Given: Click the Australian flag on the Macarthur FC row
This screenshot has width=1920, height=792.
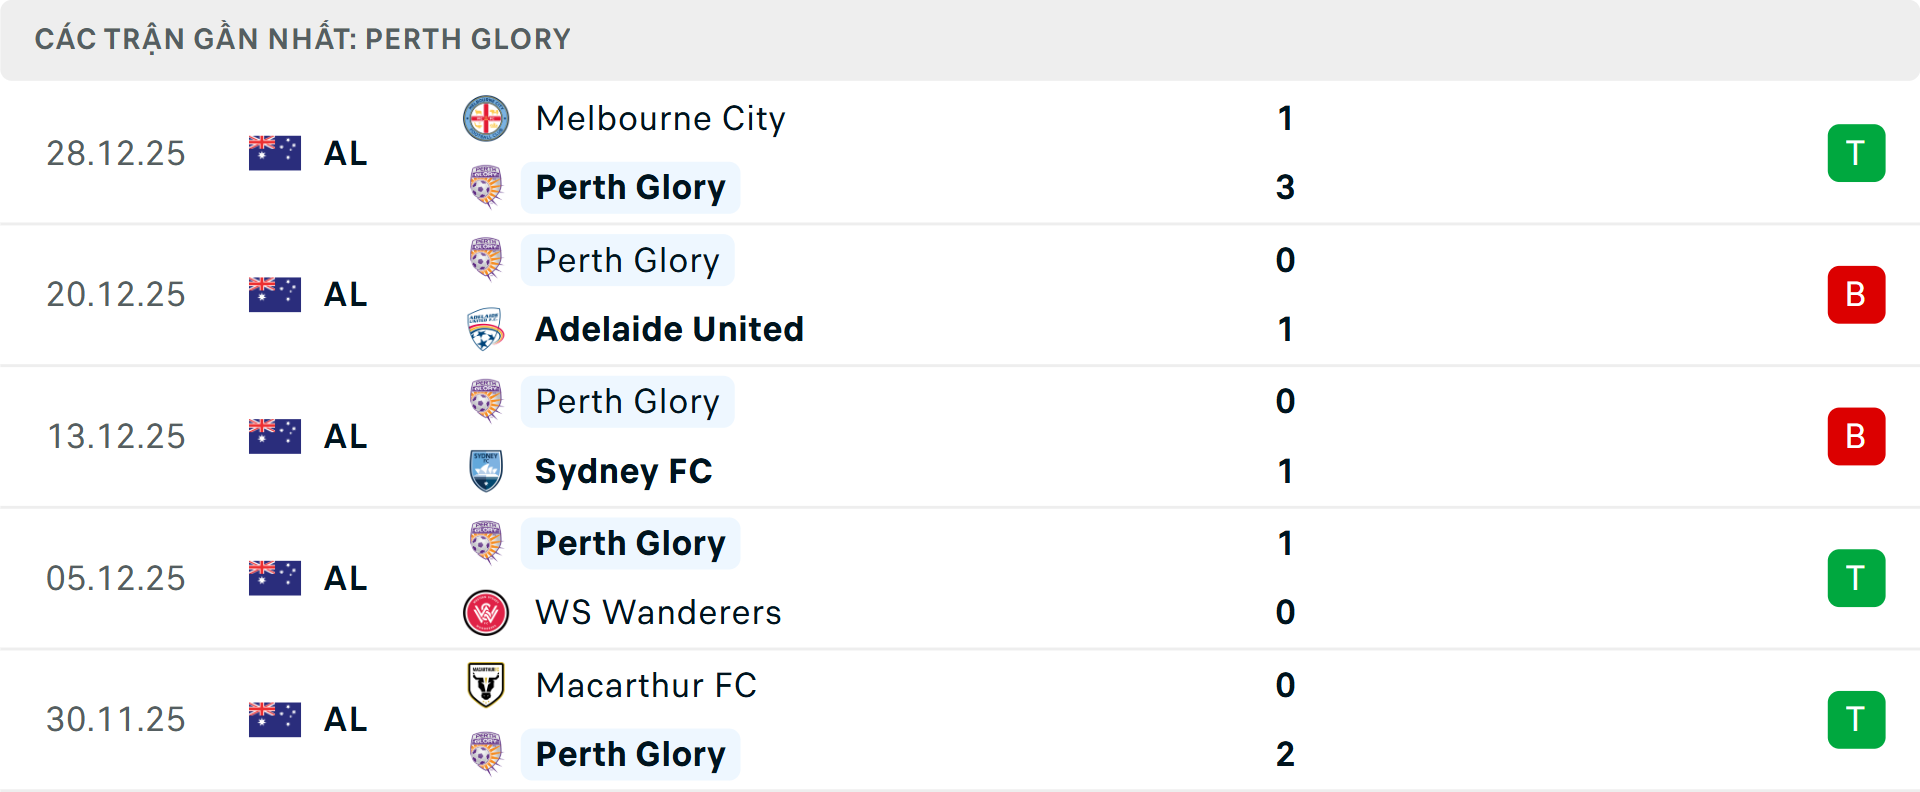Looking at the screenshot, I should tap(274, 719).
